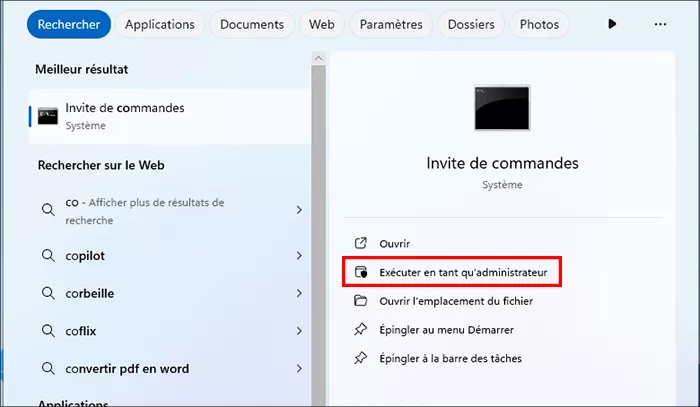Viewport: 700px width, 407px height.
Task: Click the administrator shield icon
Action: (x=361, y=272)
